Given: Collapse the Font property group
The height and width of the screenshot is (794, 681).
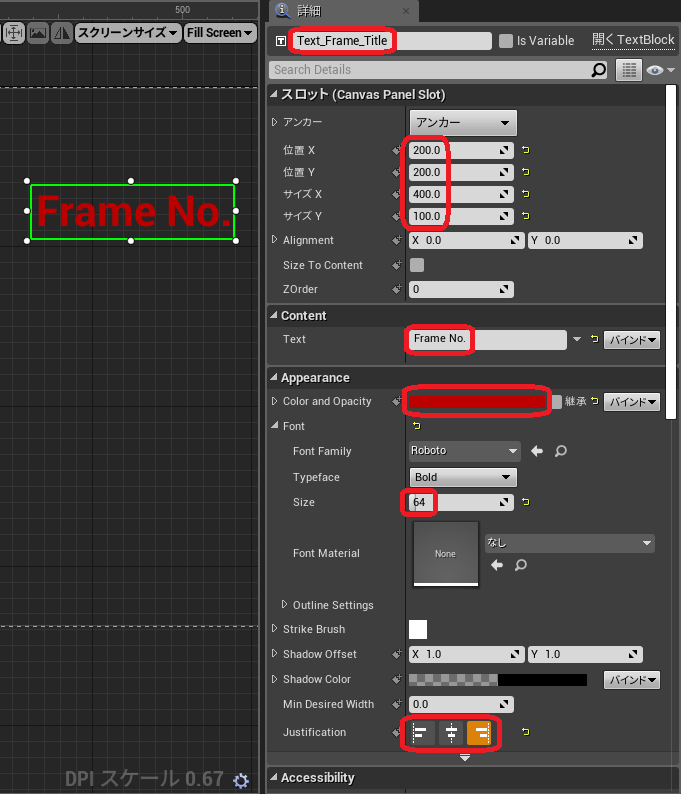Looking at the screenshot, I should [x=274, y=425].
